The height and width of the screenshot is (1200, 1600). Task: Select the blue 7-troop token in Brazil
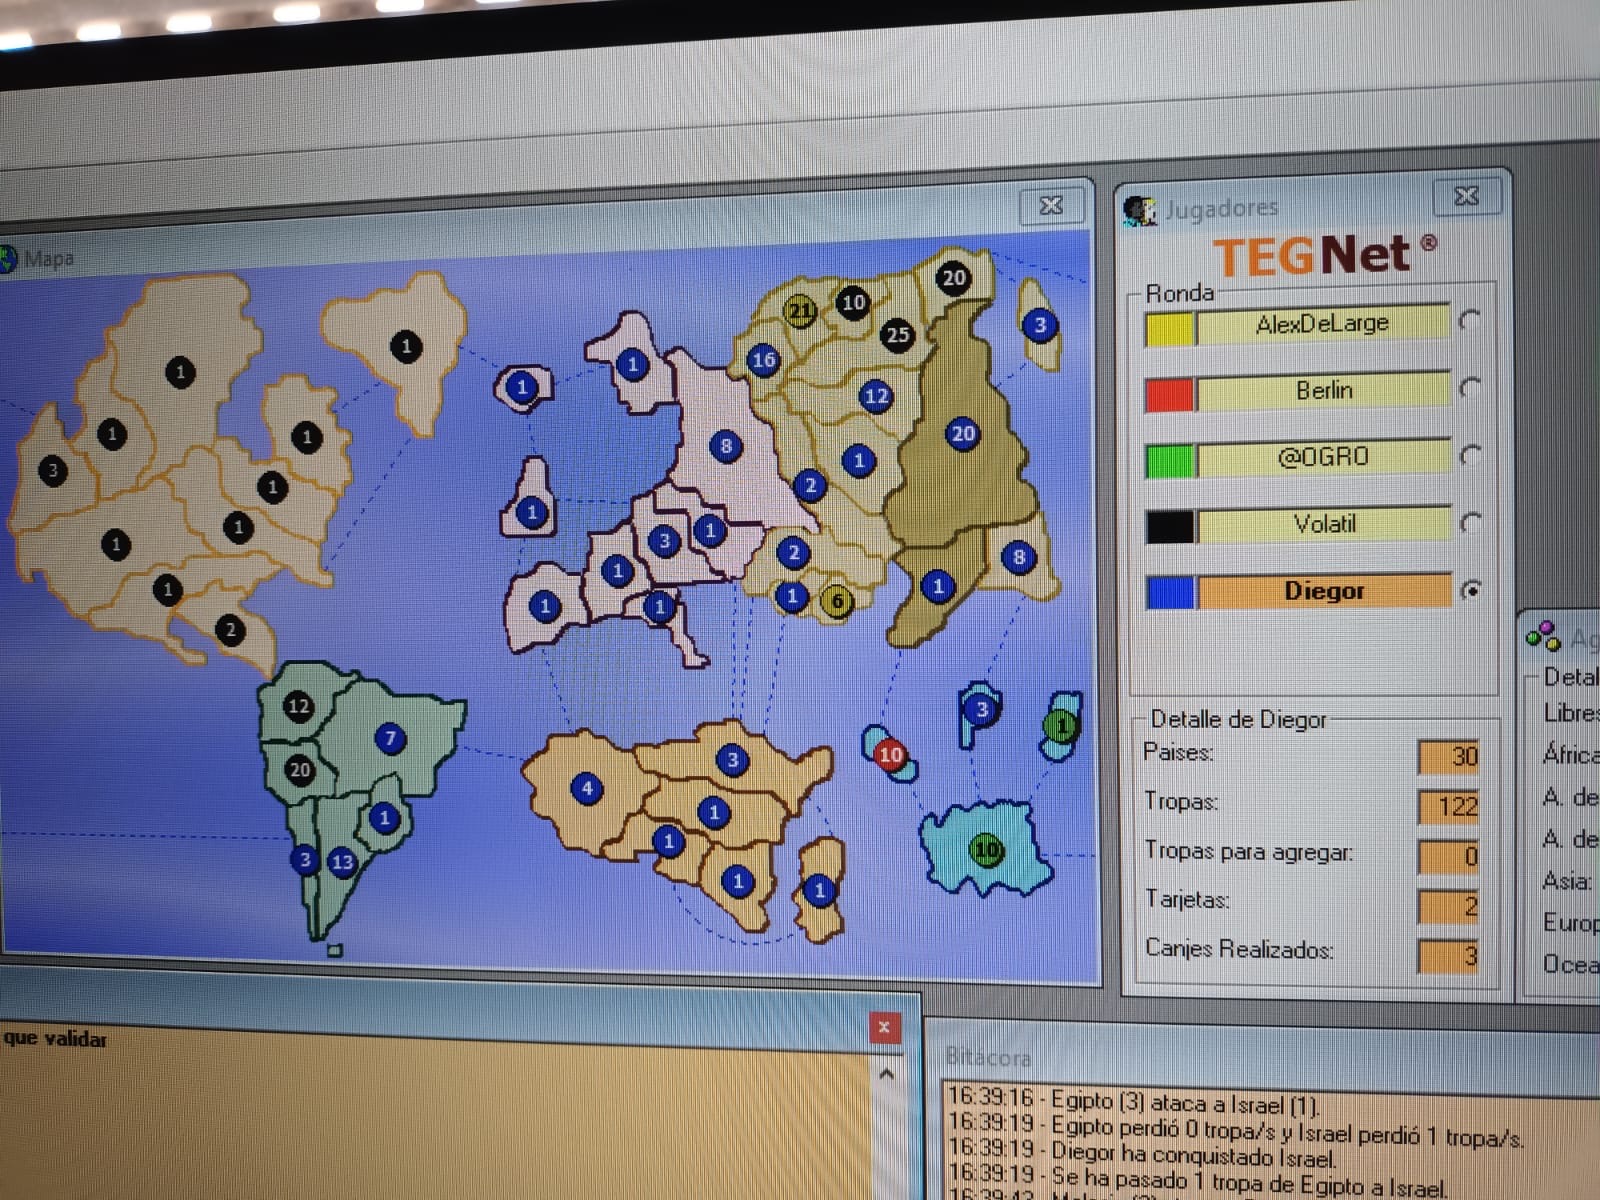[x=390, y=739]
